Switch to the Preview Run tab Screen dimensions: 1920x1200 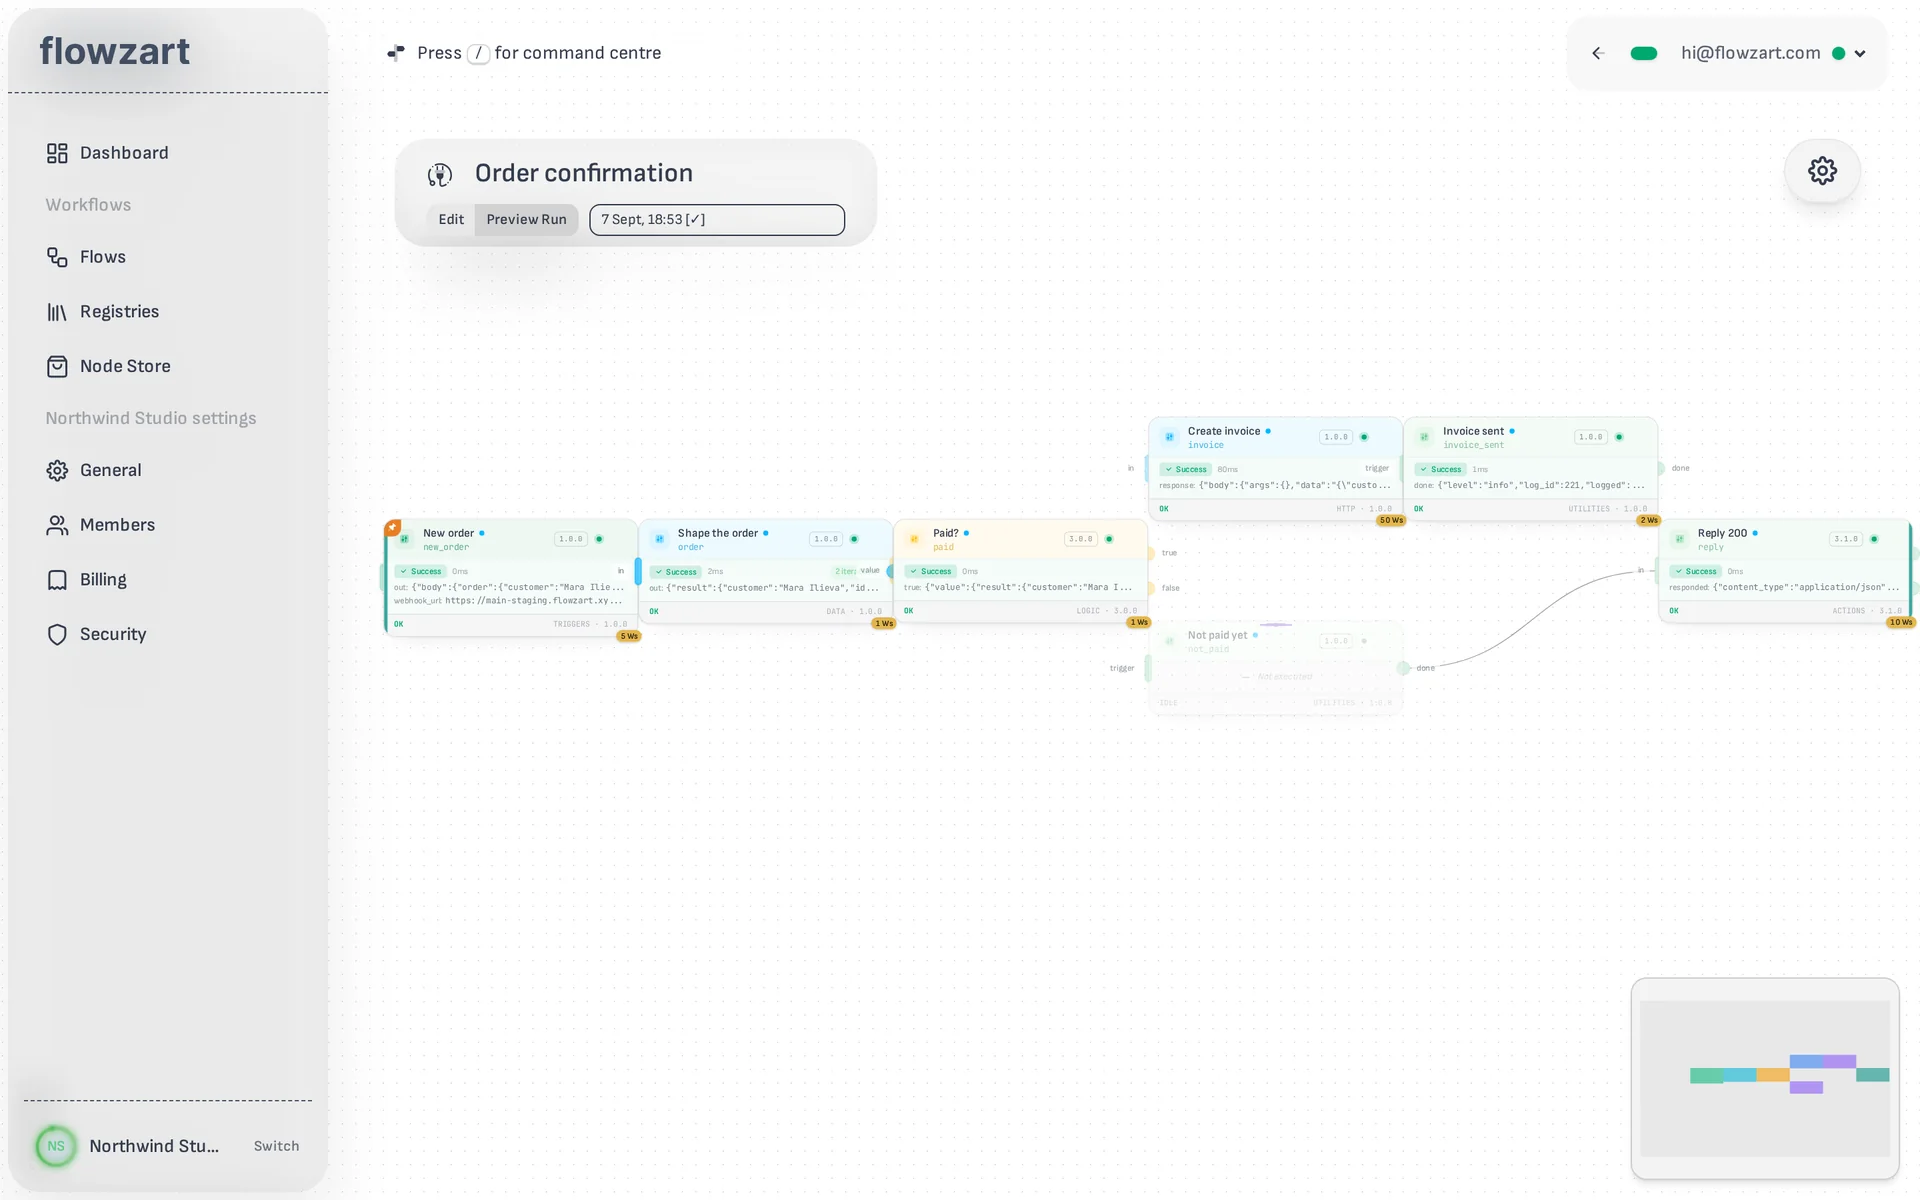tap(526, 220)
